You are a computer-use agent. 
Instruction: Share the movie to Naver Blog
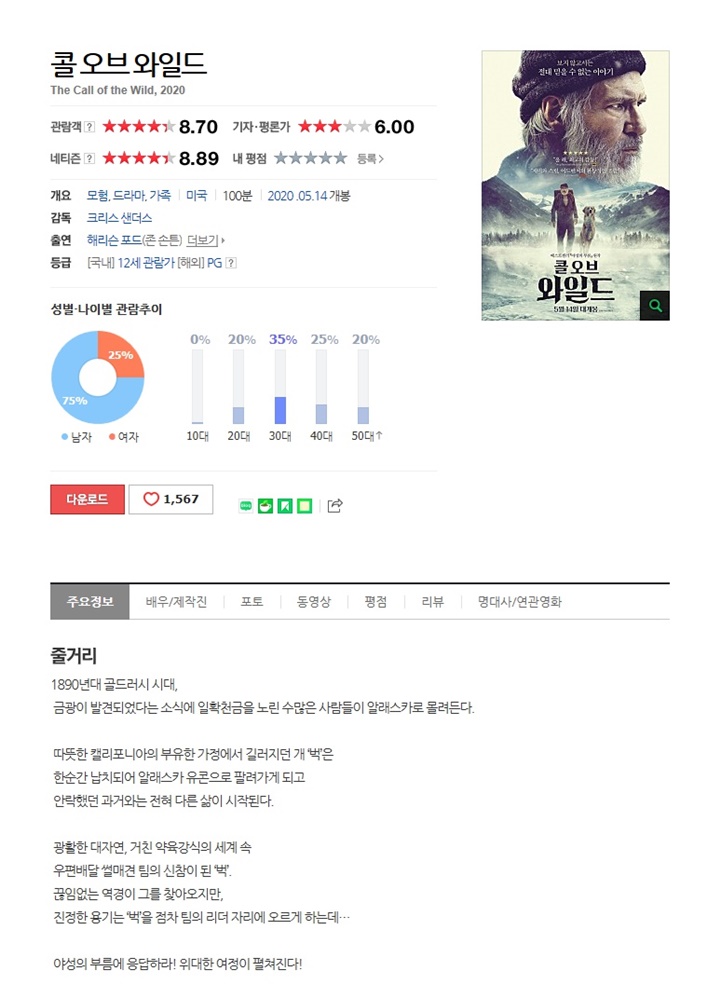pyautogui.click(x=246, y=506)
